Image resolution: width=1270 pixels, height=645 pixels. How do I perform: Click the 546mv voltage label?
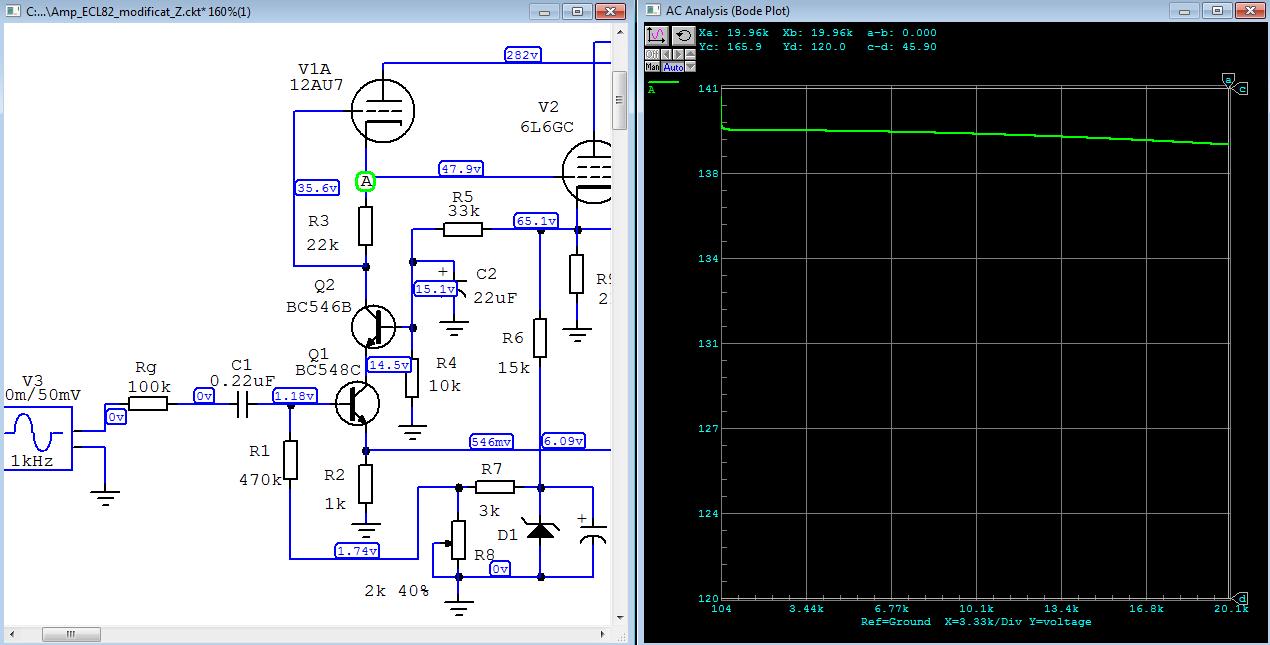(494, 441)
